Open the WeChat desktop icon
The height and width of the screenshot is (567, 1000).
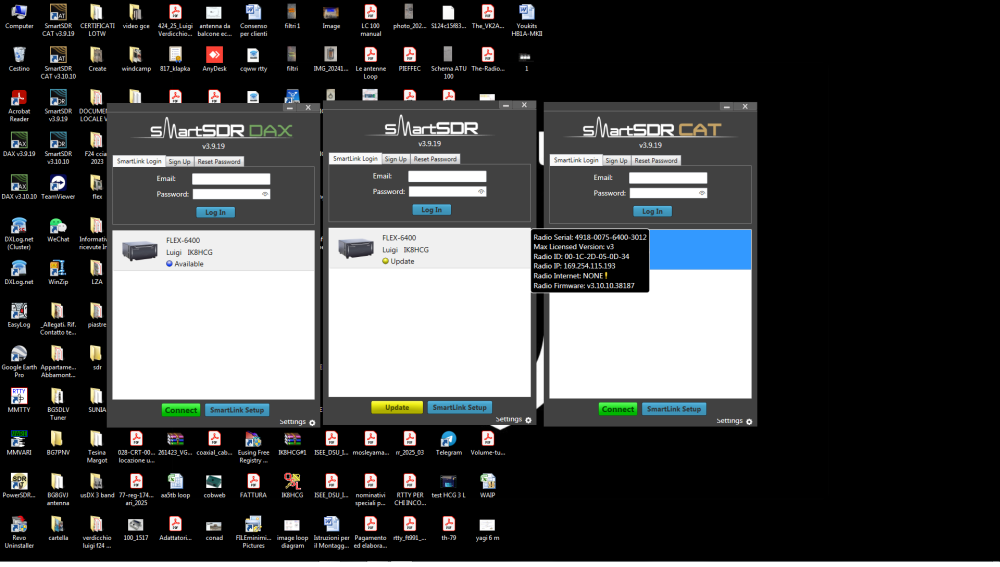58,230
